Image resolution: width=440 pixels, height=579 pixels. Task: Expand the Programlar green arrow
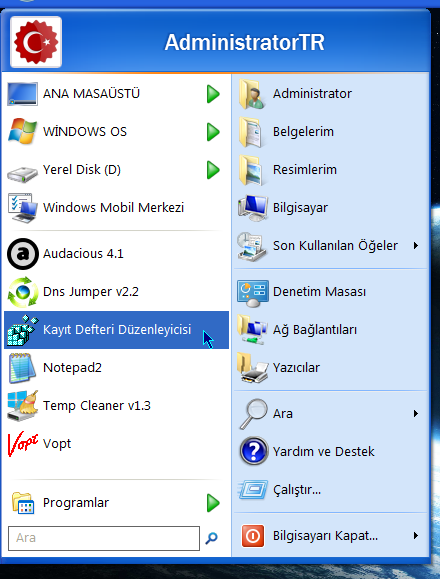[x=213, y=503]
